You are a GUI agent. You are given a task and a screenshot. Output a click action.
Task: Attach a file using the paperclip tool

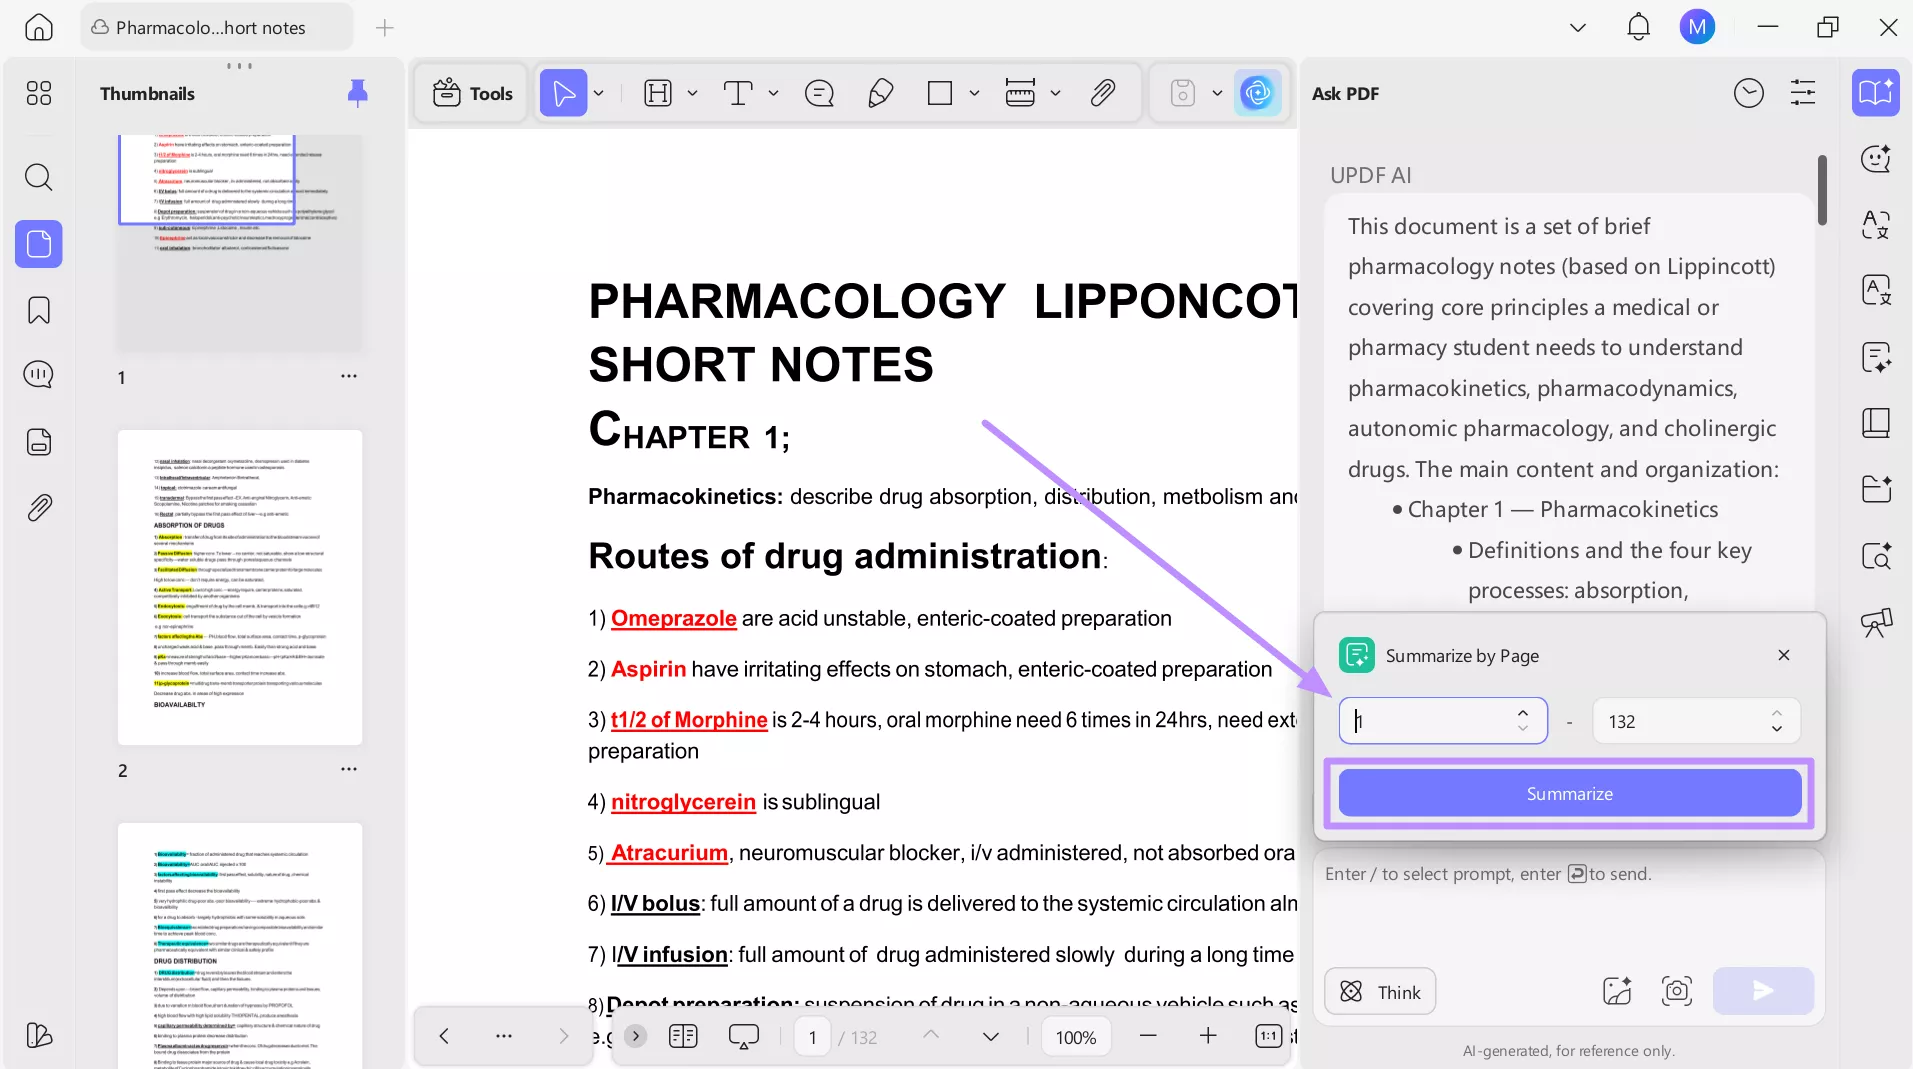(x=1102, y=93)
